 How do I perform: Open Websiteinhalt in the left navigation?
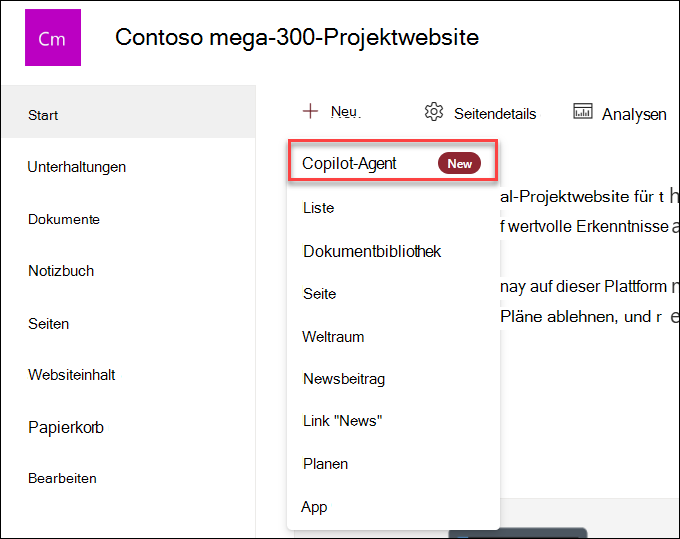(72, 375)
